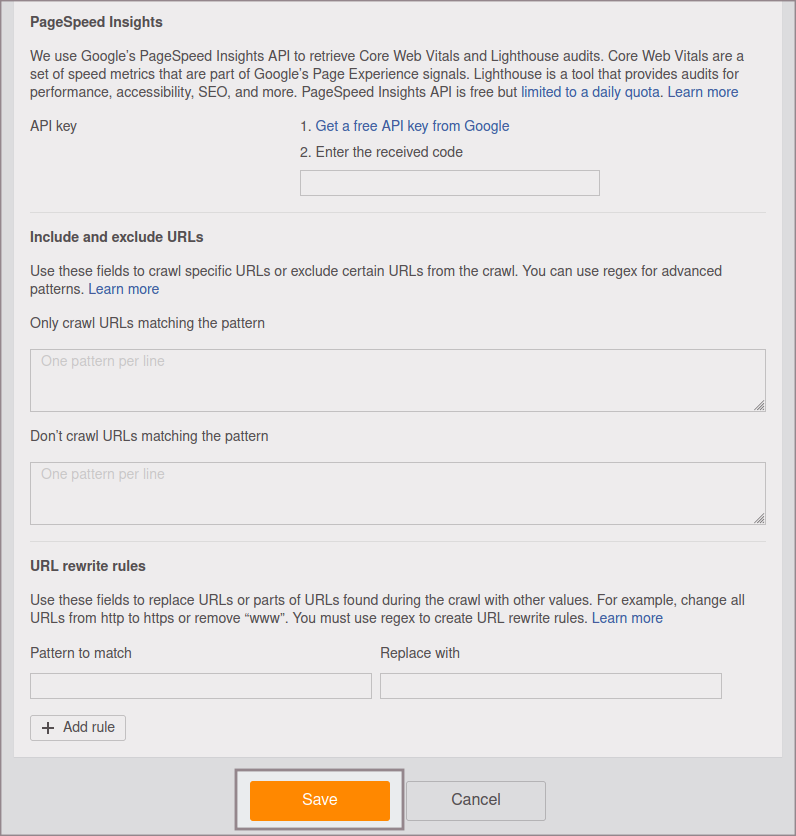Save the crawl settings
Image resolution: width=796 pixels, height=836 pixels.
click(319, 800)
